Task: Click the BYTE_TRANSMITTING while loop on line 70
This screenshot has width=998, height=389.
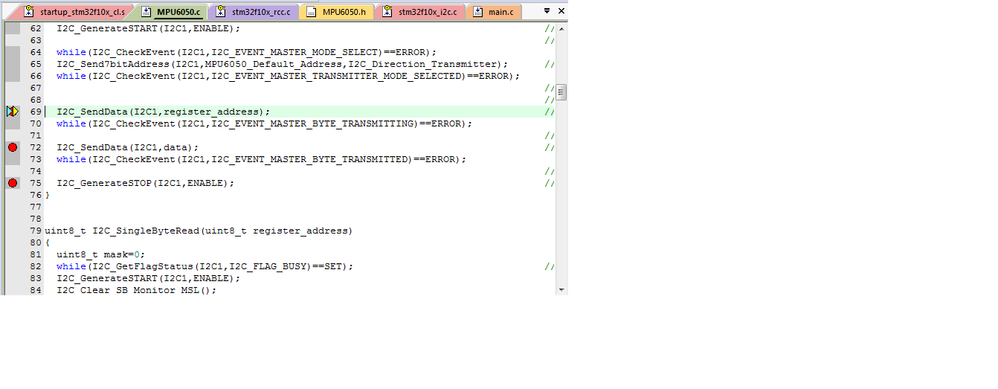Action: click(x=265, y=124)
